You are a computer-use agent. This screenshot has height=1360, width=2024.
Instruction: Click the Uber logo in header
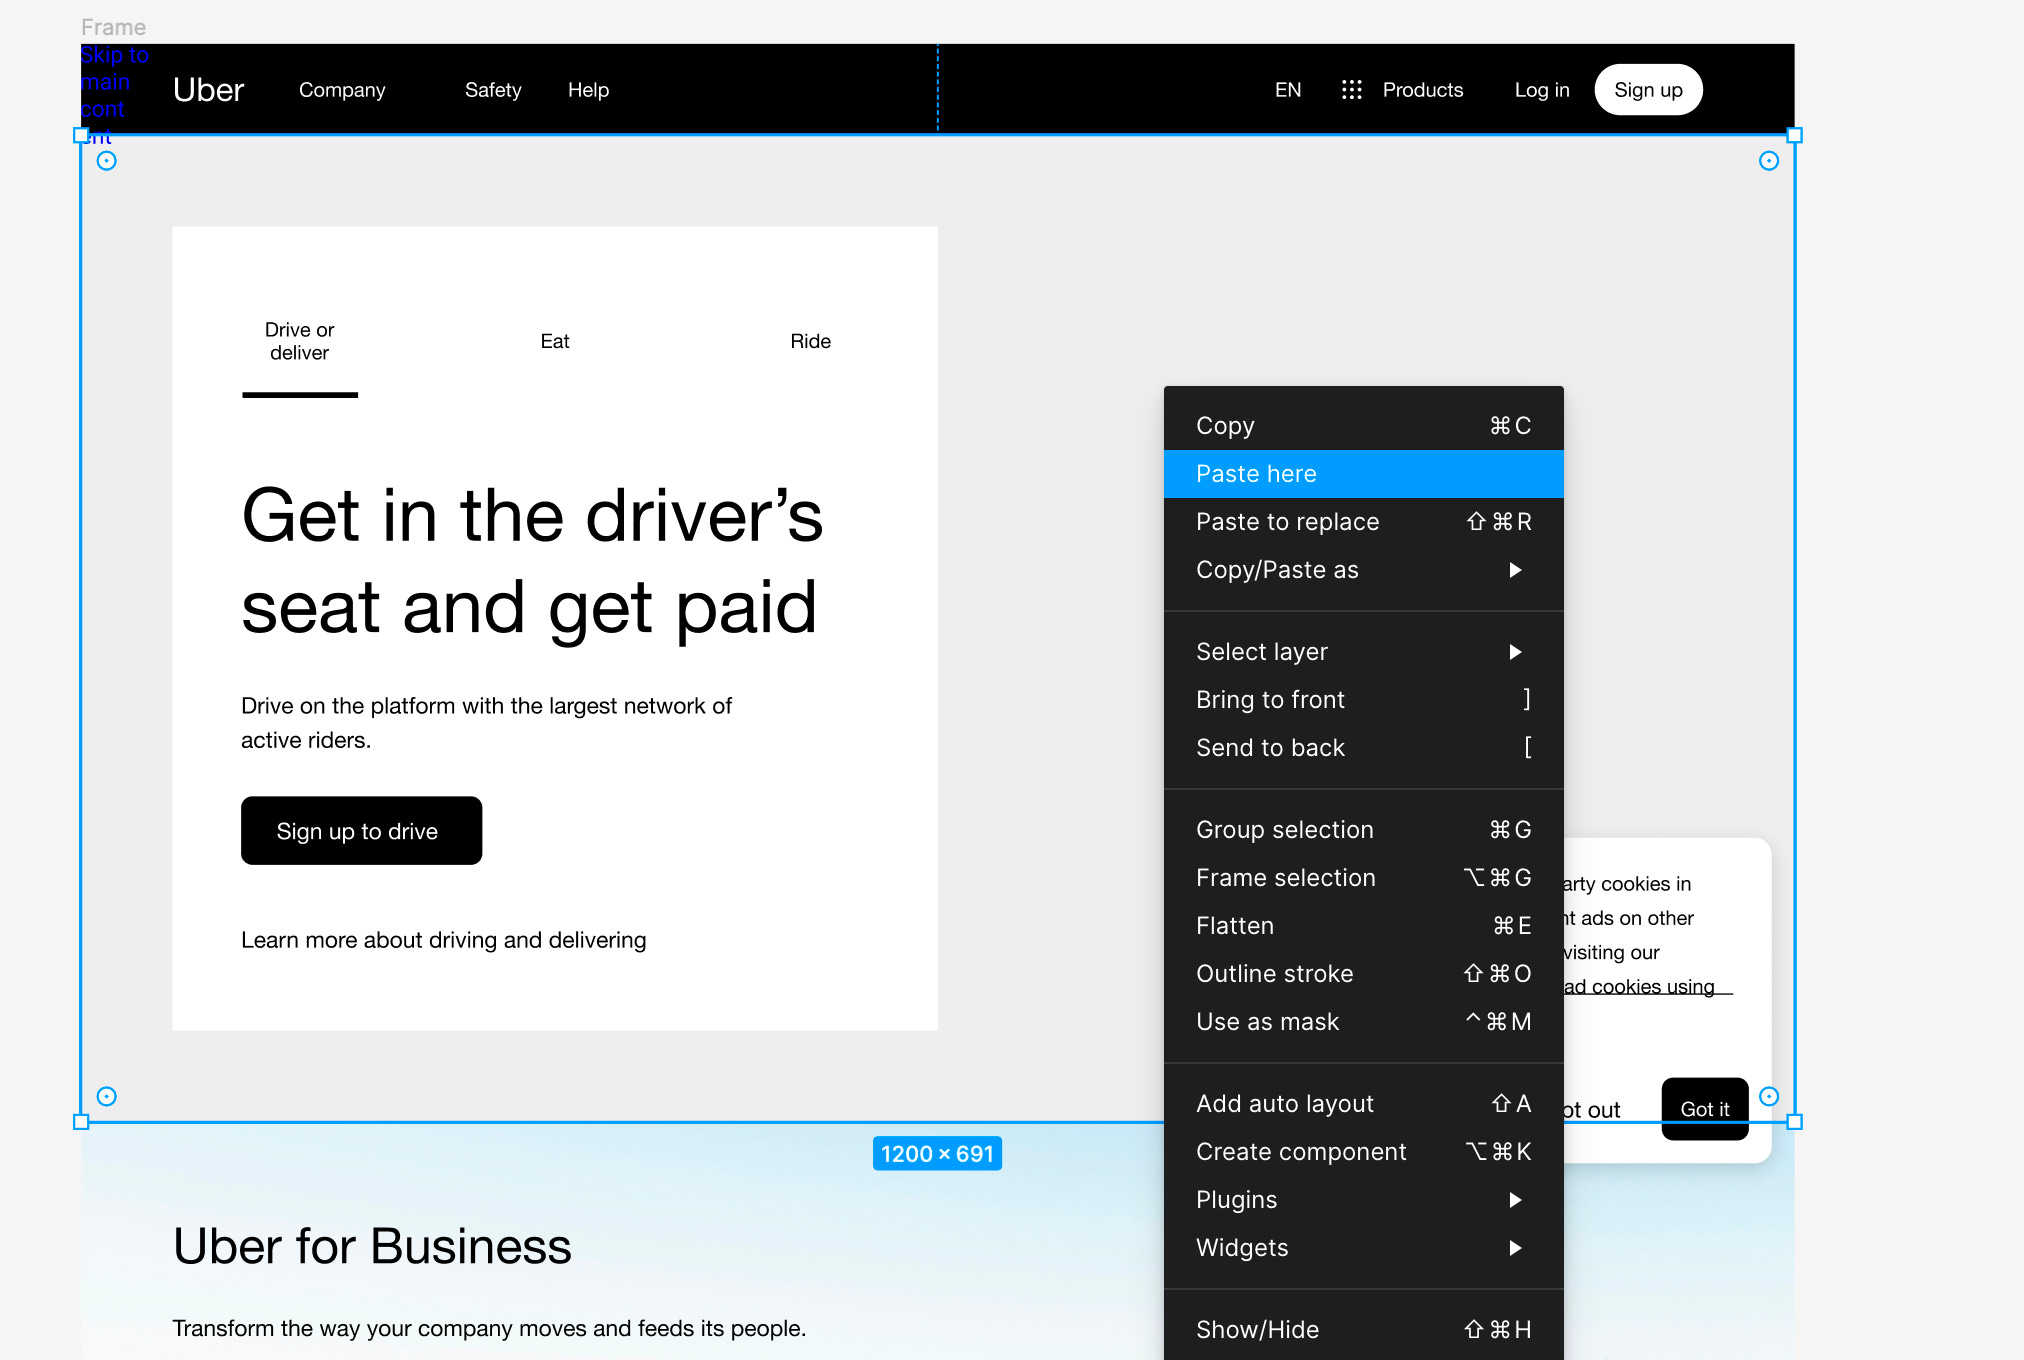208,90
